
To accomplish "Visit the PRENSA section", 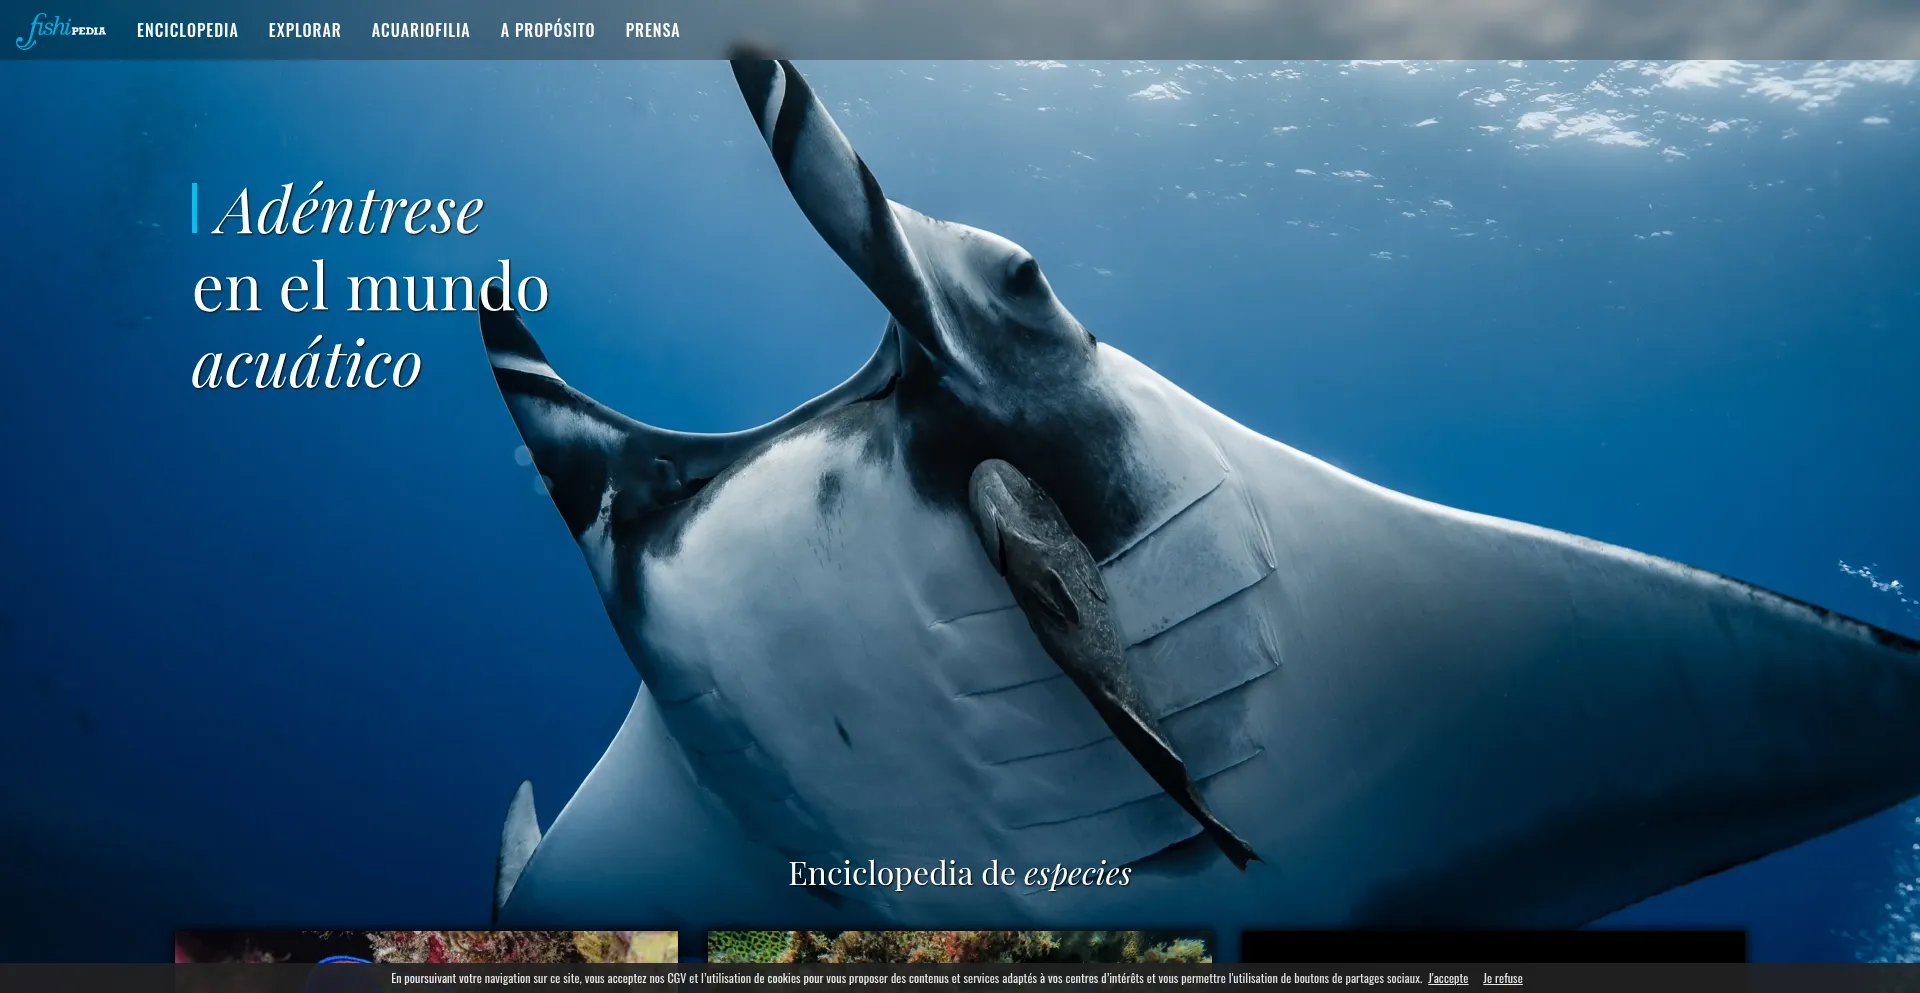I will (x=651, y=29).
